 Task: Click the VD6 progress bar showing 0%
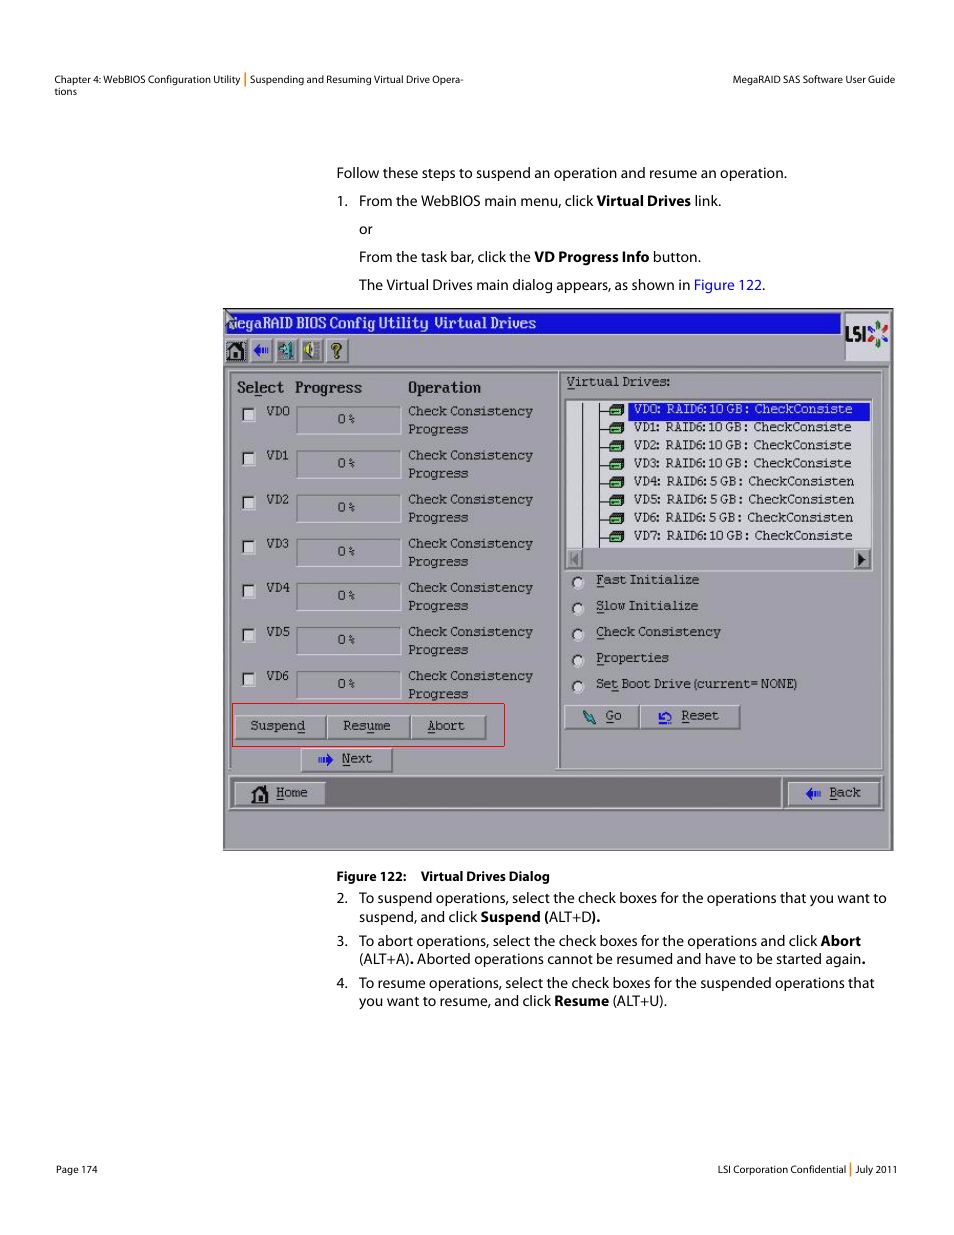tap(346, 684)
